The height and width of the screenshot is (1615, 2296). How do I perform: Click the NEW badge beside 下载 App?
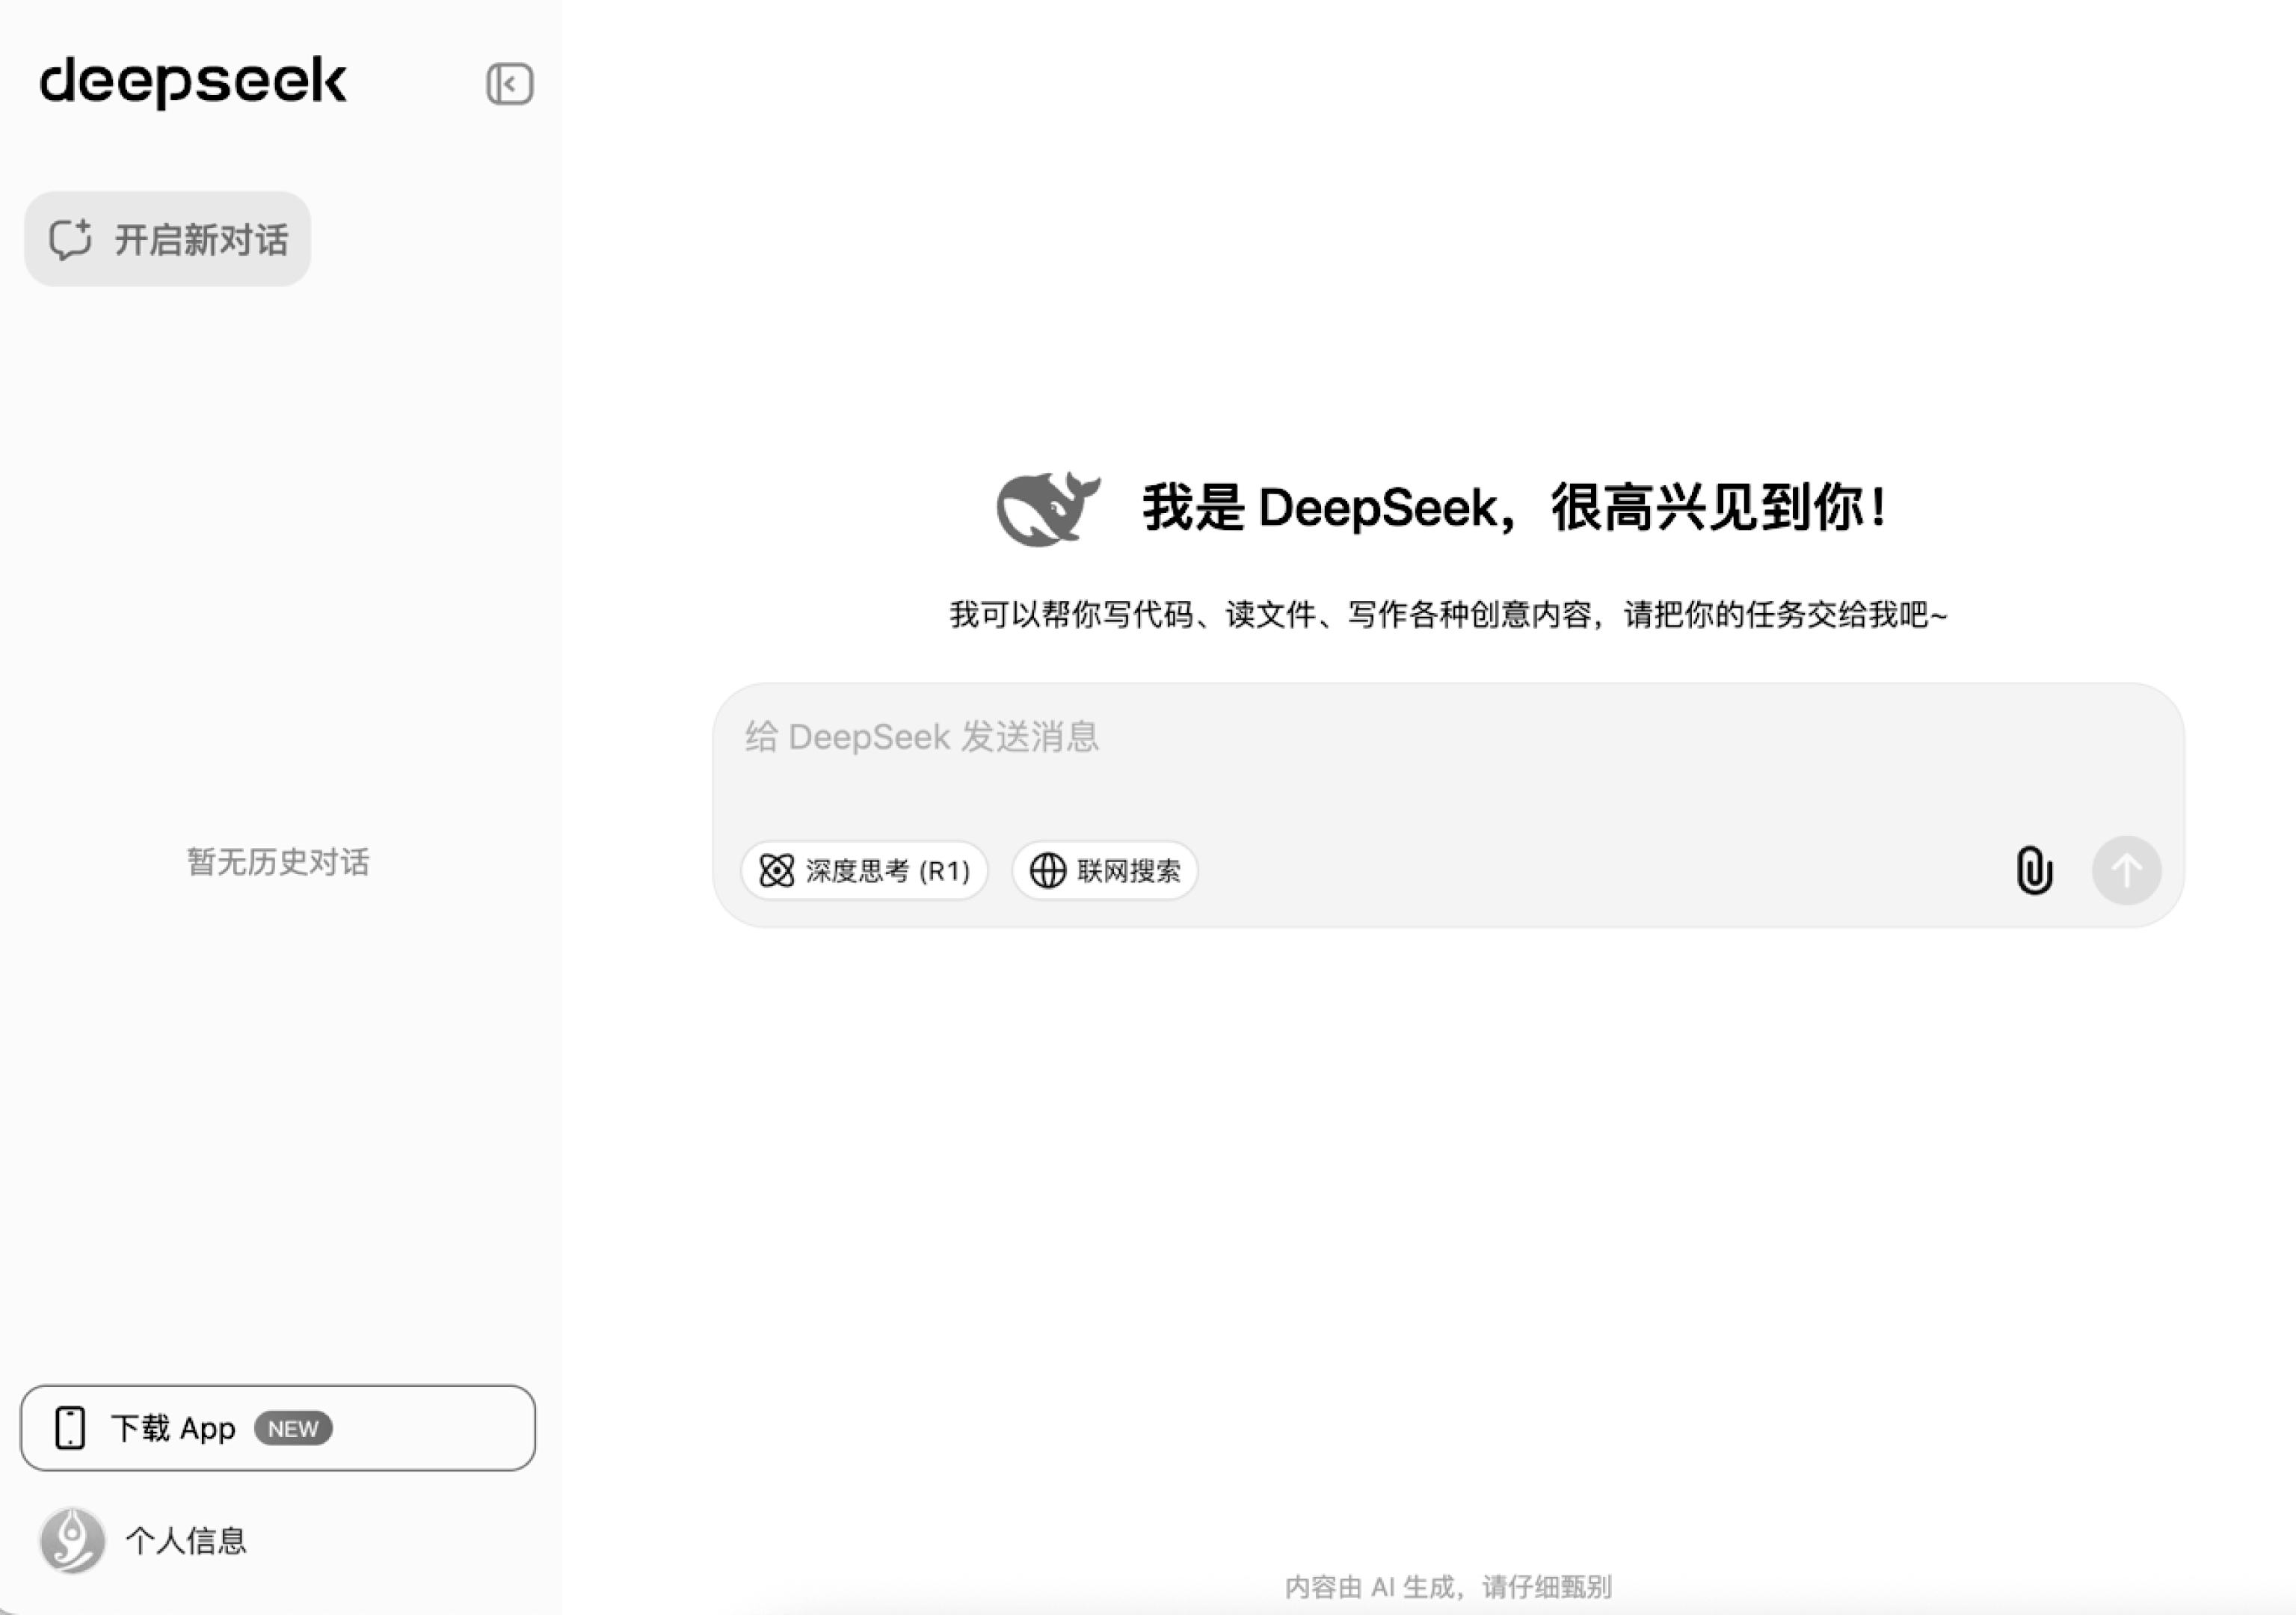[293, 1428]
